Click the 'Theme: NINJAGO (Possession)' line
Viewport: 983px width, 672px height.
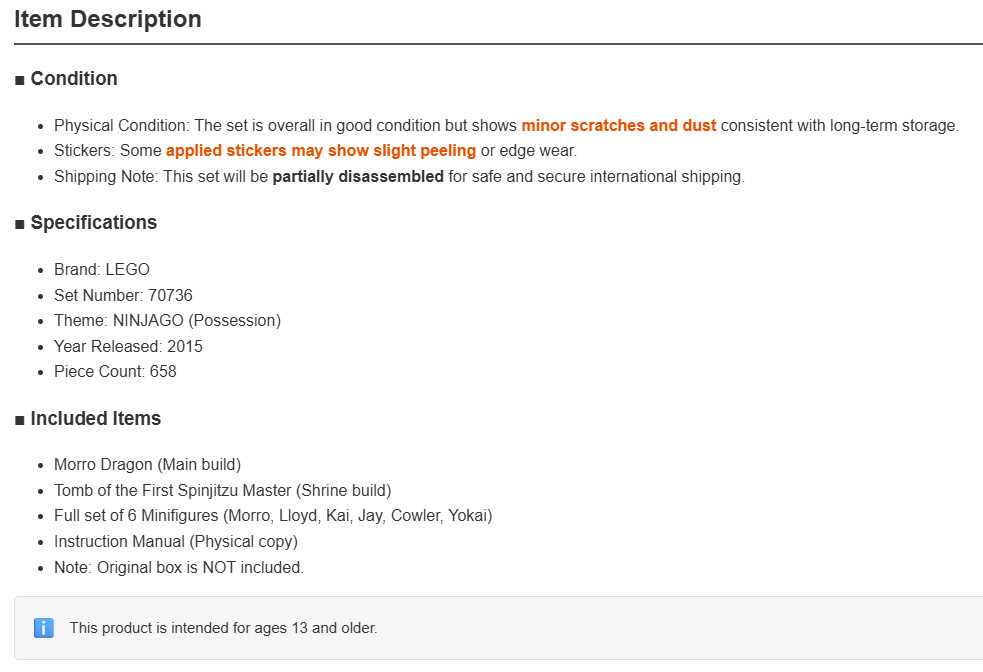[x=167, y=320]
